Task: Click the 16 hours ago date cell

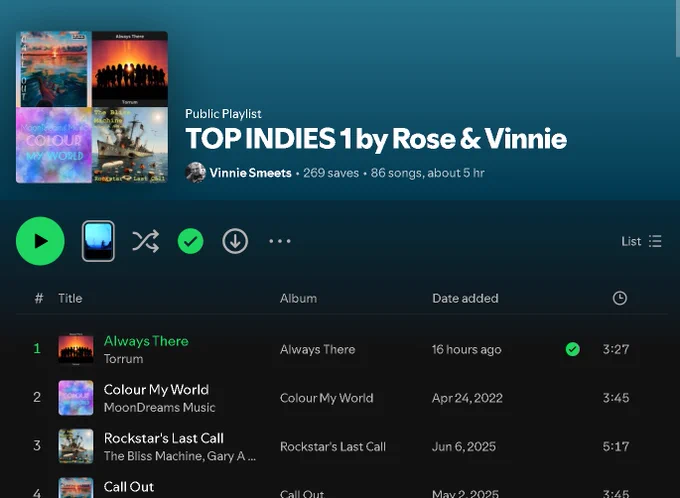Action: [x=467, y=350]
